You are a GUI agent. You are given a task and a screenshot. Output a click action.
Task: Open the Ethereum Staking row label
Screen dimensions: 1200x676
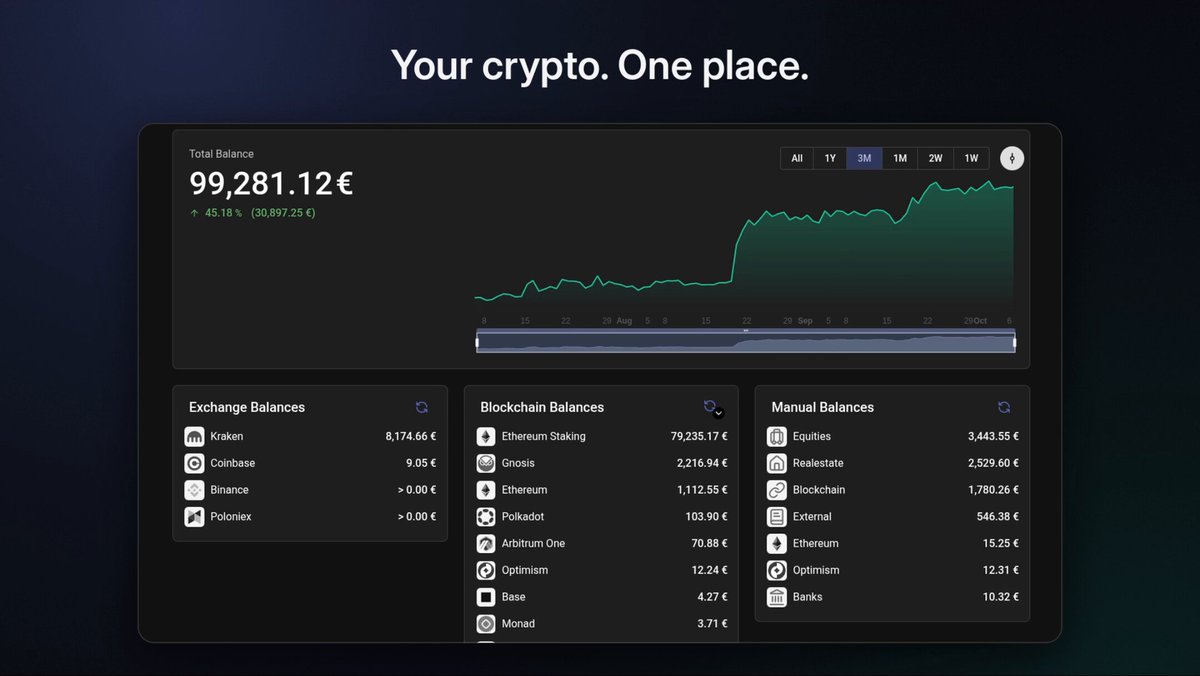[544, 437]
